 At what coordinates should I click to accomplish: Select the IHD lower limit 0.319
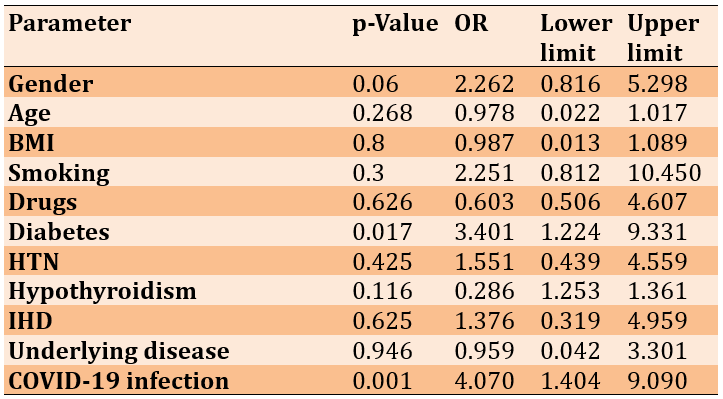pyautogui.click(x=570, y=321)
